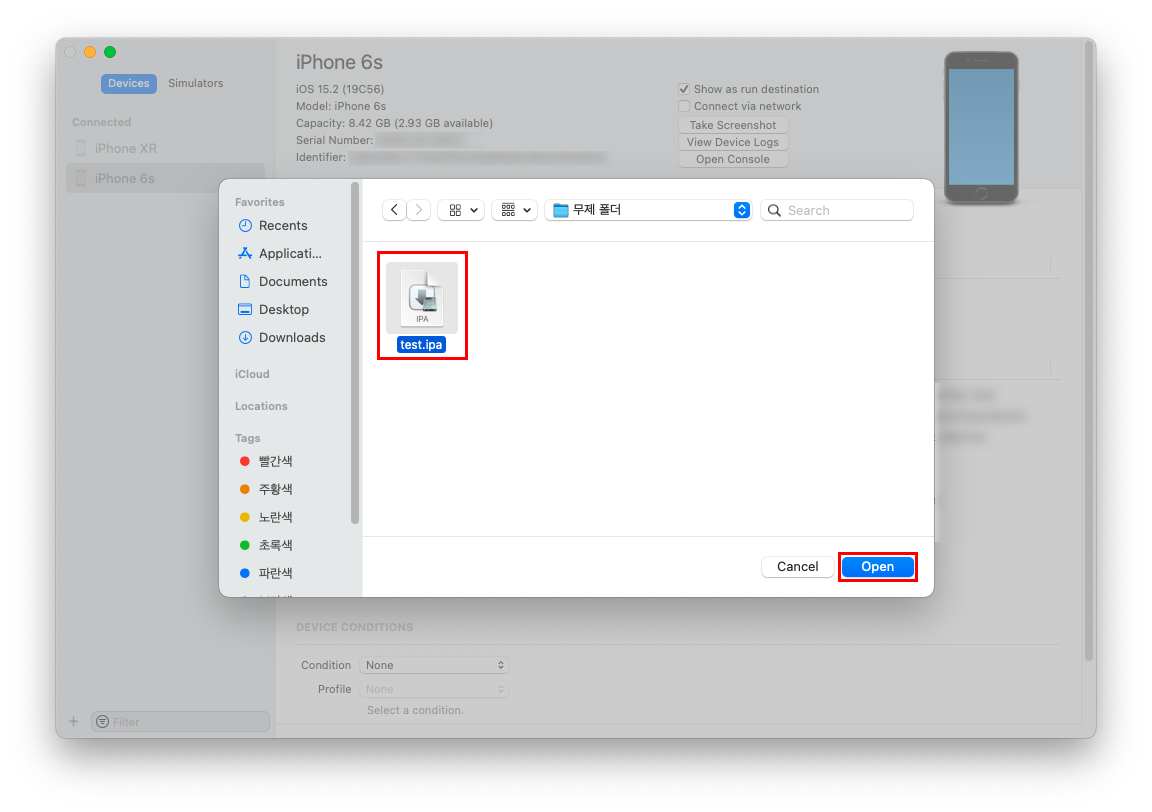The image size is (1152, 812).
Task: Click View Device Logs button
Action: (732, 142)
